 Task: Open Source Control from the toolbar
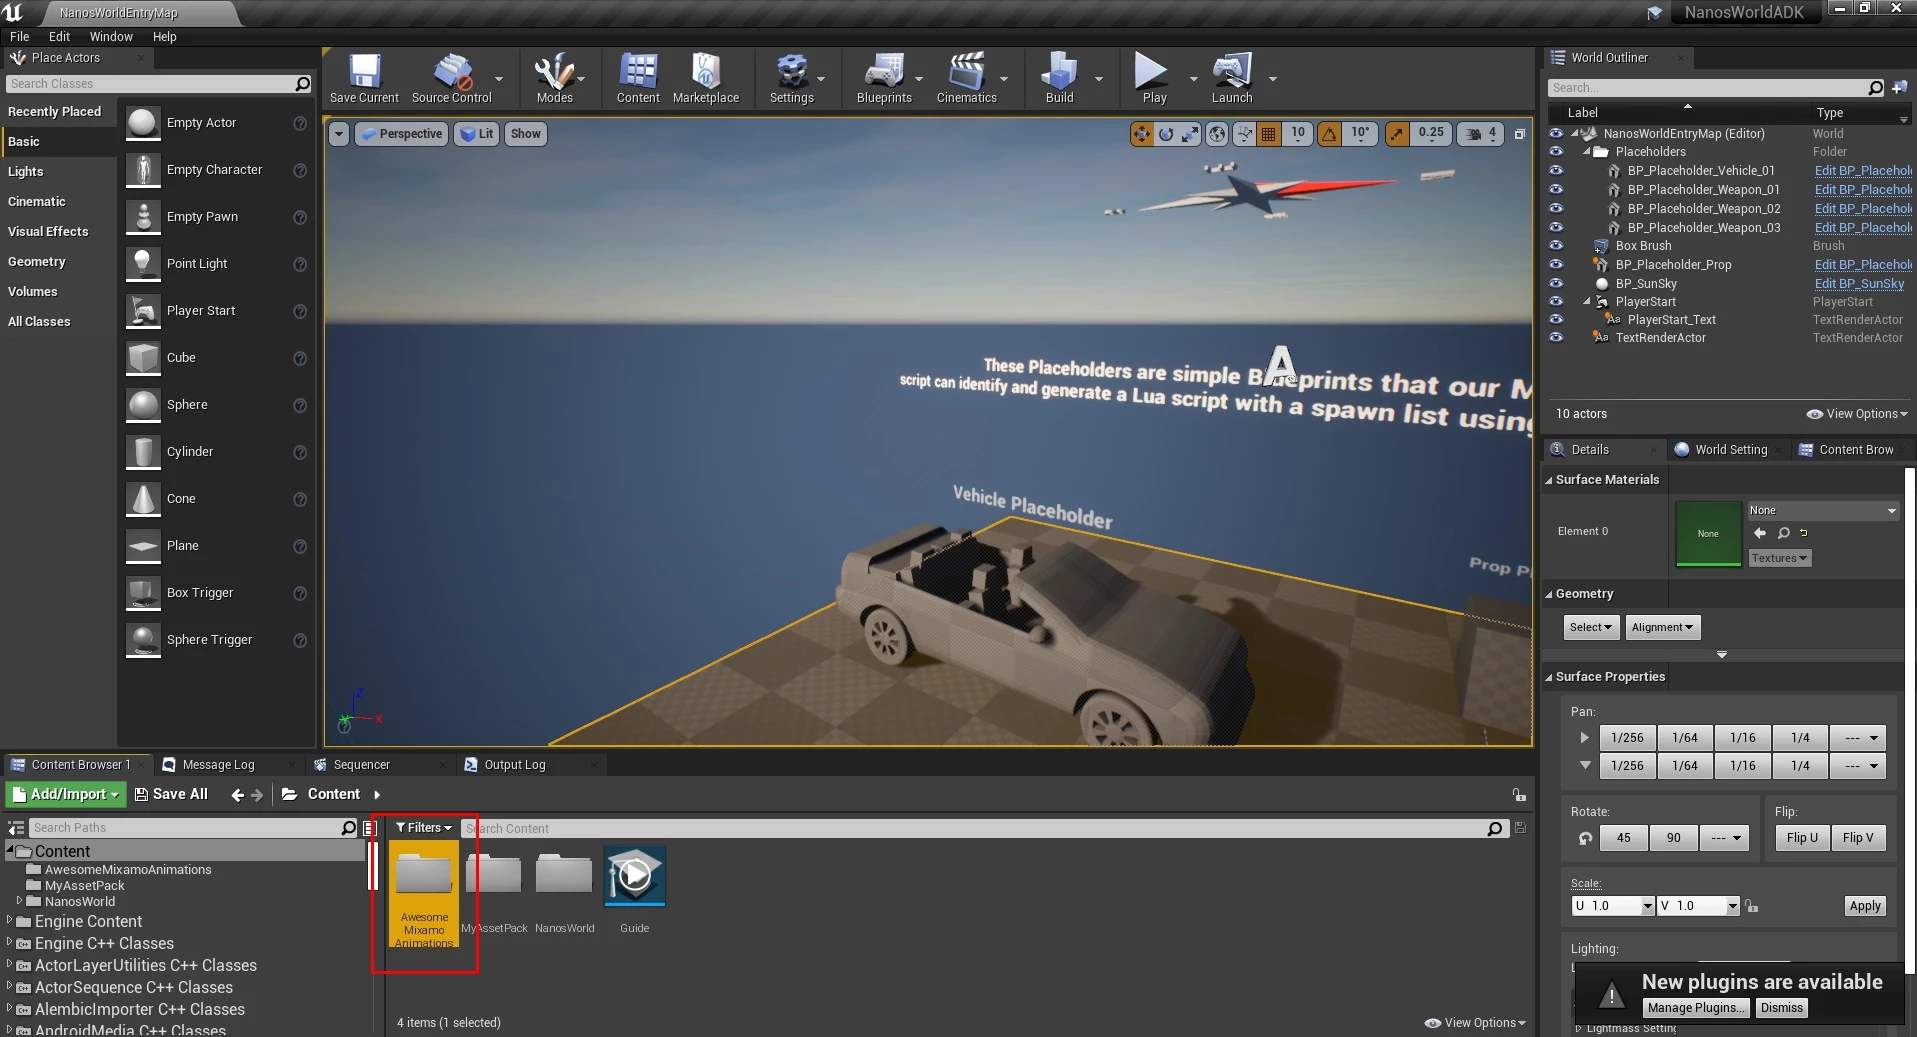[452, 78]
